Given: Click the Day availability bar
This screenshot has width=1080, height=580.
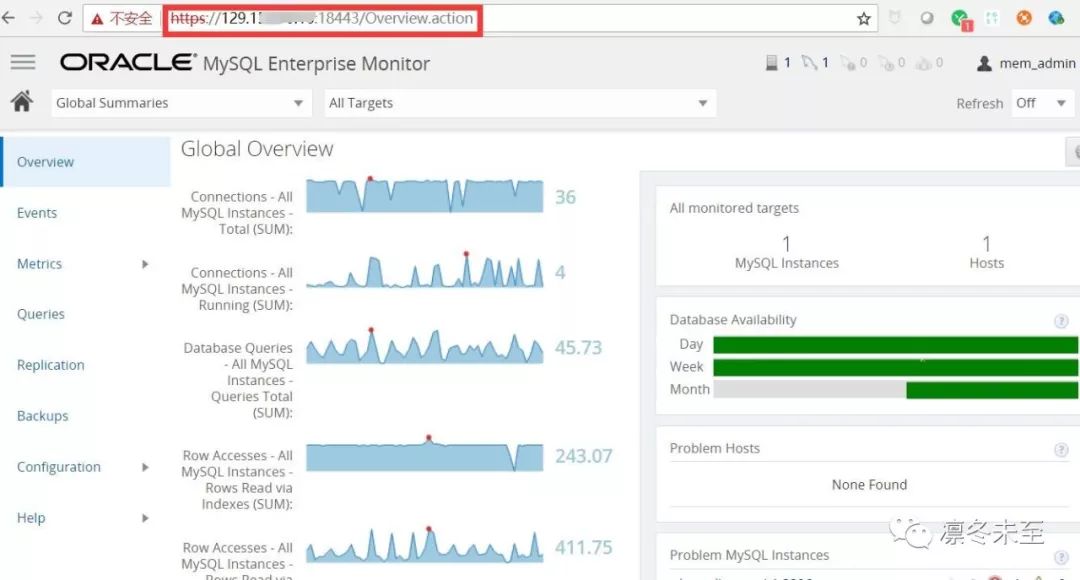Looking at the screenshot, I should (x=895, y=344).
